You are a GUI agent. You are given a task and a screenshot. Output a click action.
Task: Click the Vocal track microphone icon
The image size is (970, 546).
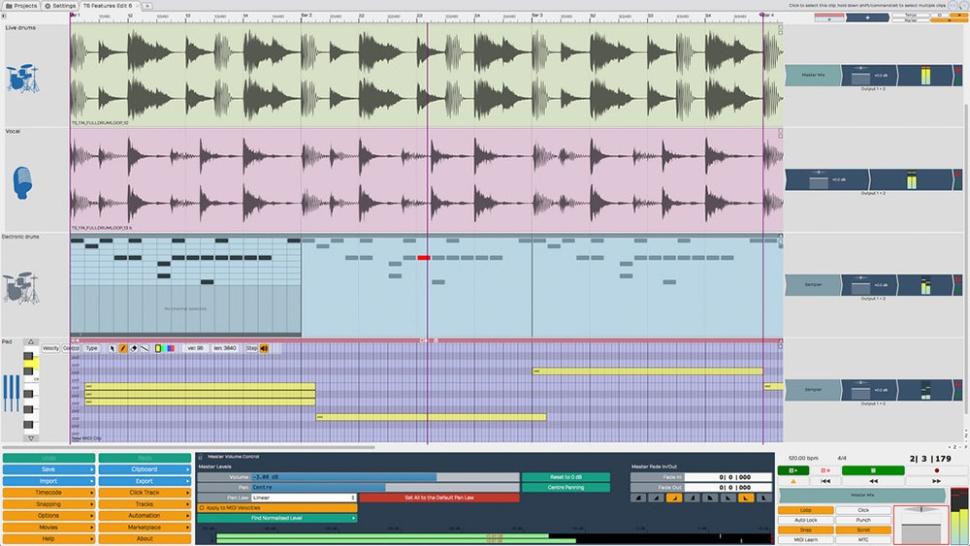(22, 182)
